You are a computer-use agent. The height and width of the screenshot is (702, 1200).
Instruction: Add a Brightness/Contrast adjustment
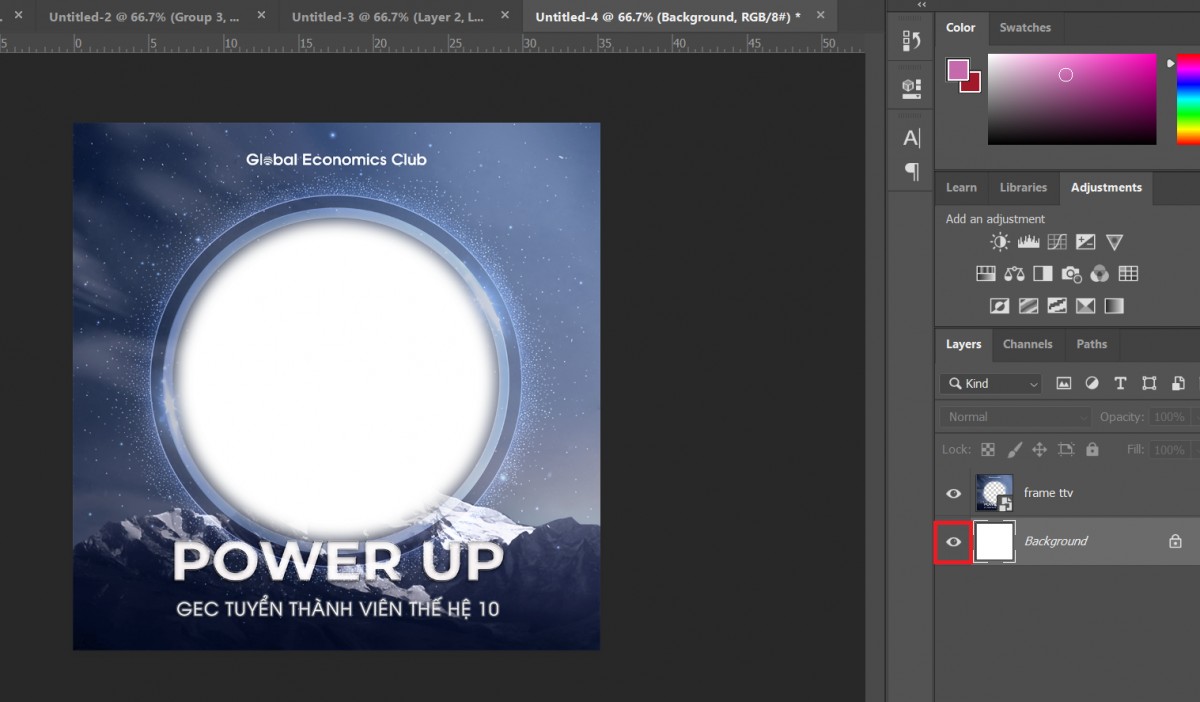999,242
